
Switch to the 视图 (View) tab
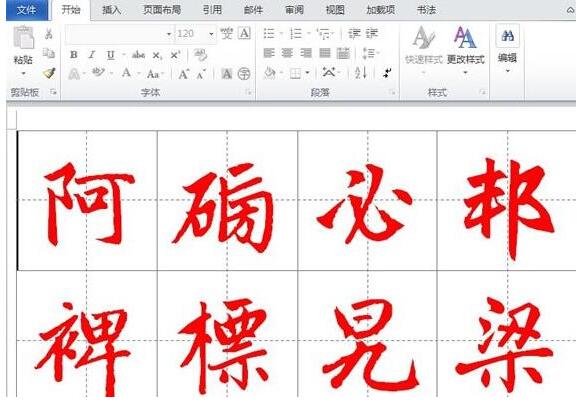[x=335, y=10]
